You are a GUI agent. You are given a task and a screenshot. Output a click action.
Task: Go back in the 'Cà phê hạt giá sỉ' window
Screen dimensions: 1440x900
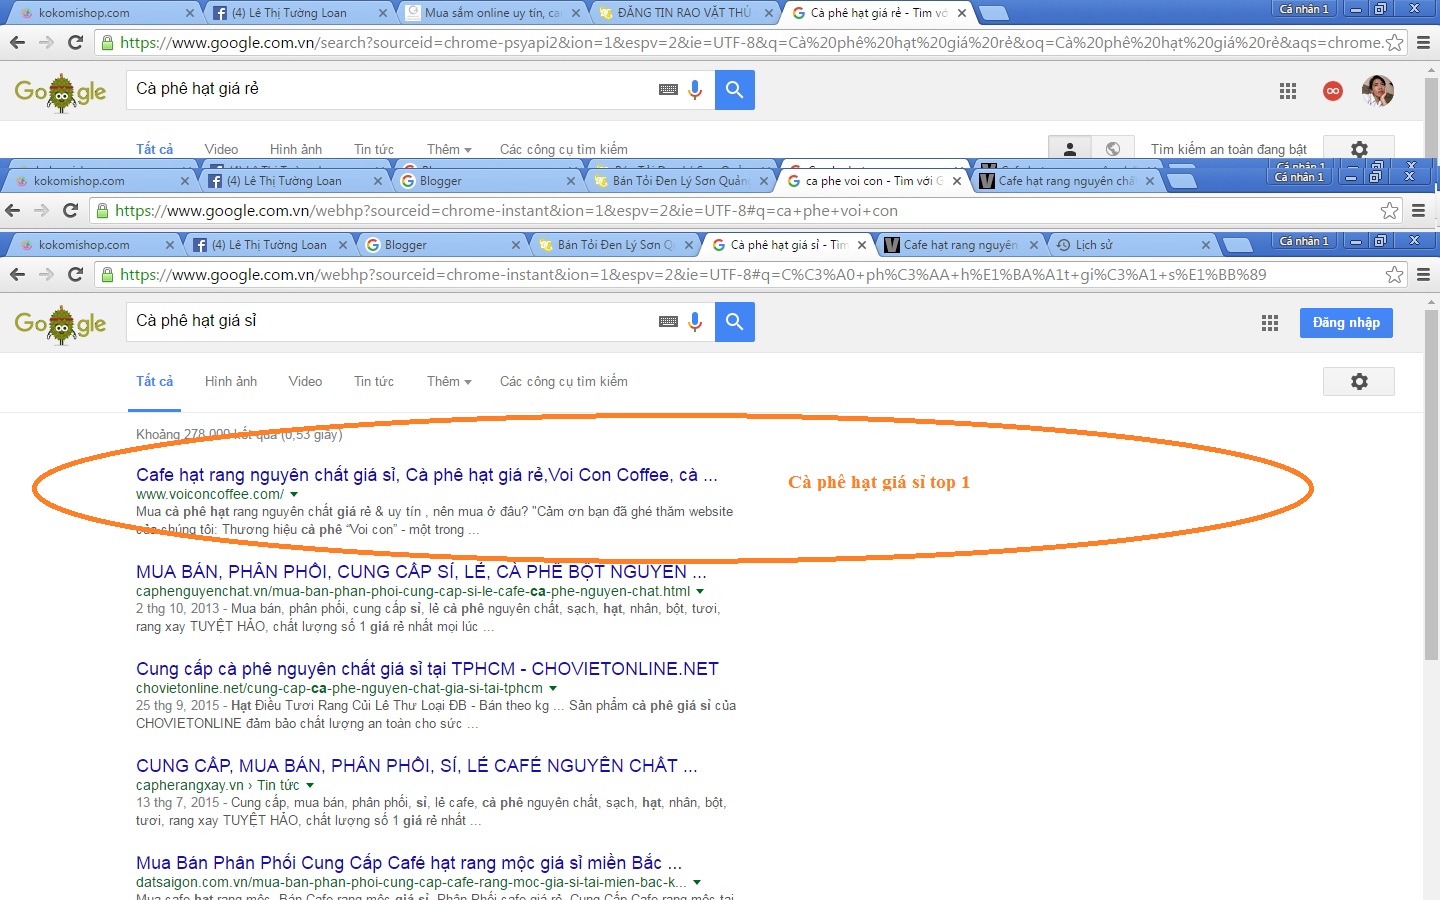tap(17, 274)
